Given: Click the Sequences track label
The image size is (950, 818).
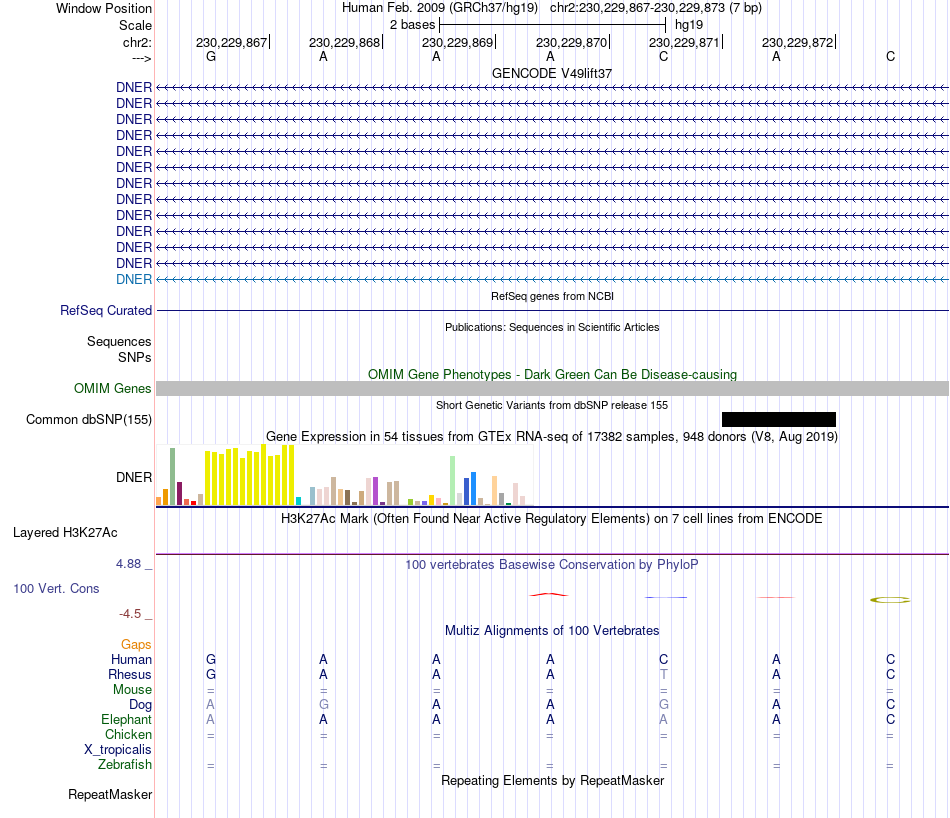Looking at the screenshot, I should [x=119, y=341].
